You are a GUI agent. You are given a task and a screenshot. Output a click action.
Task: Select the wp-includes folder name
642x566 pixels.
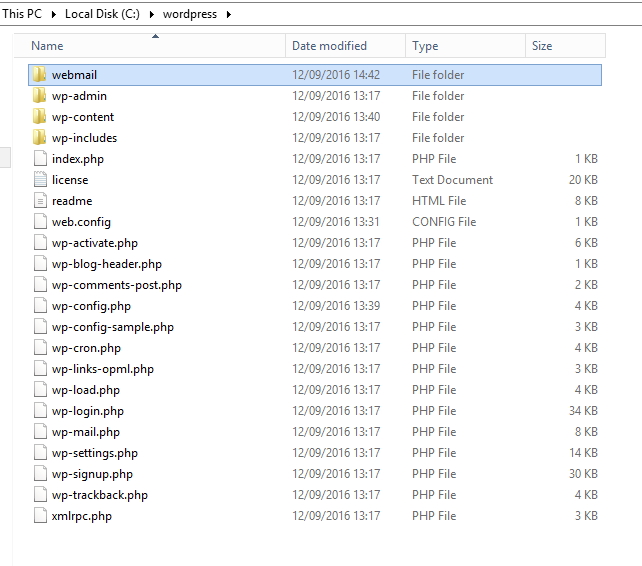point(84,138)
